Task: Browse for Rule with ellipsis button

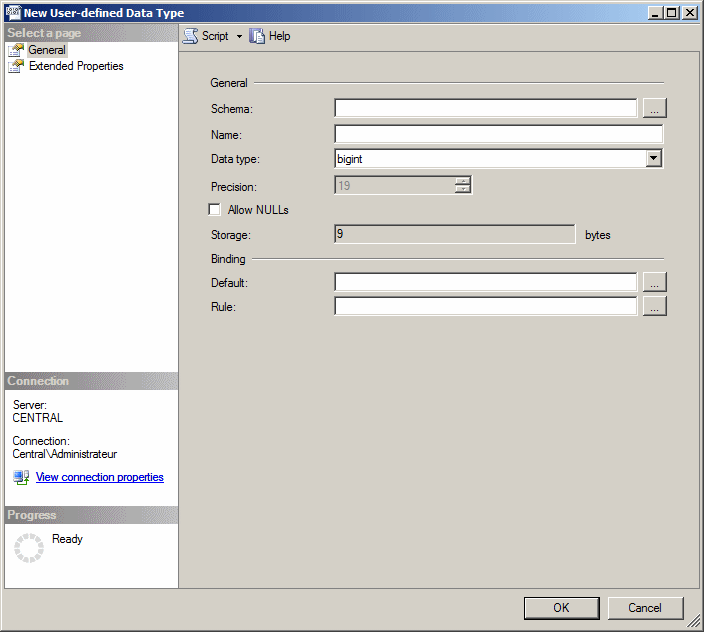Action: point(655,306)
